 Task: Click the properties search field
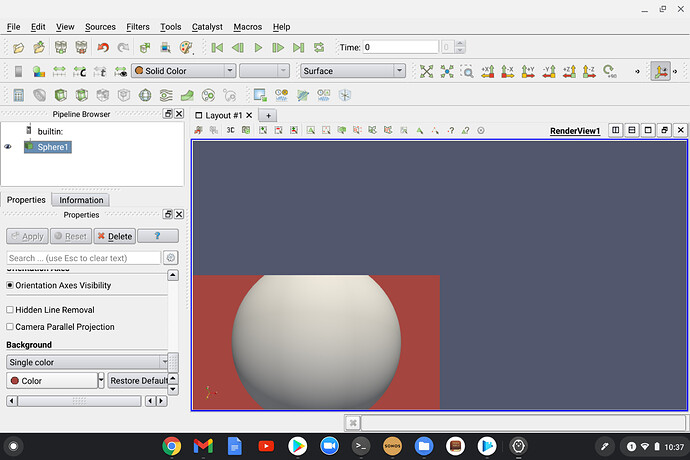pyautogui.click(x=84, y=258)
